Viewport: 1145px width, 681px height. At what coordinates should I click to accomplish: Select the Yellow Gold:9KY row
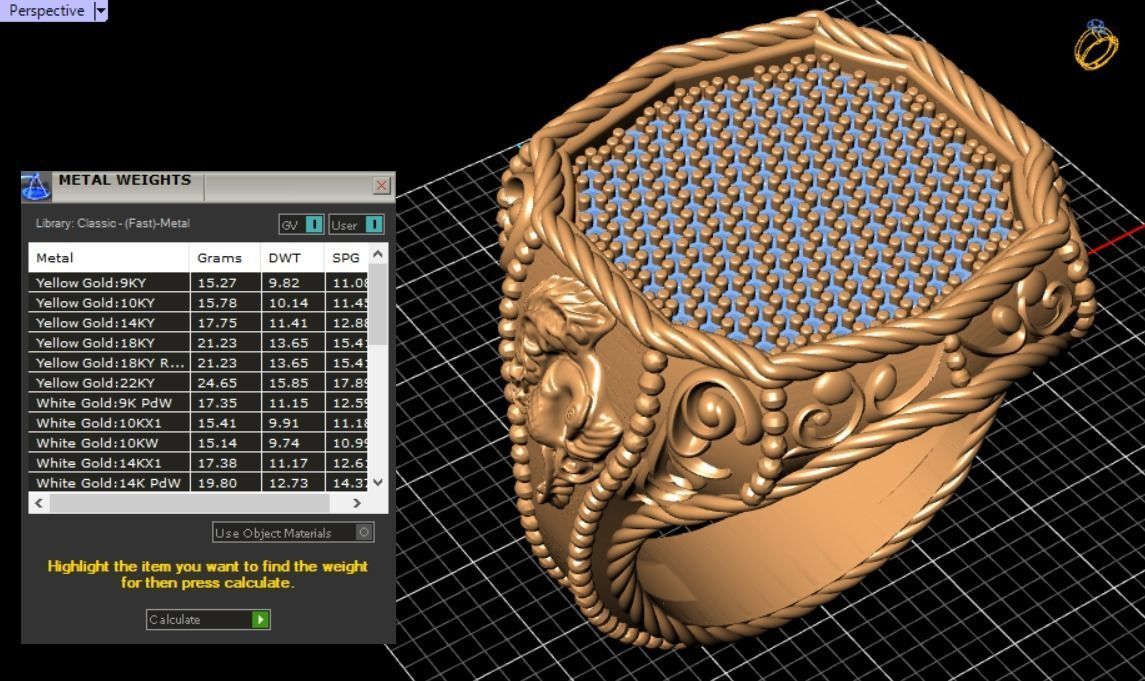198,282
